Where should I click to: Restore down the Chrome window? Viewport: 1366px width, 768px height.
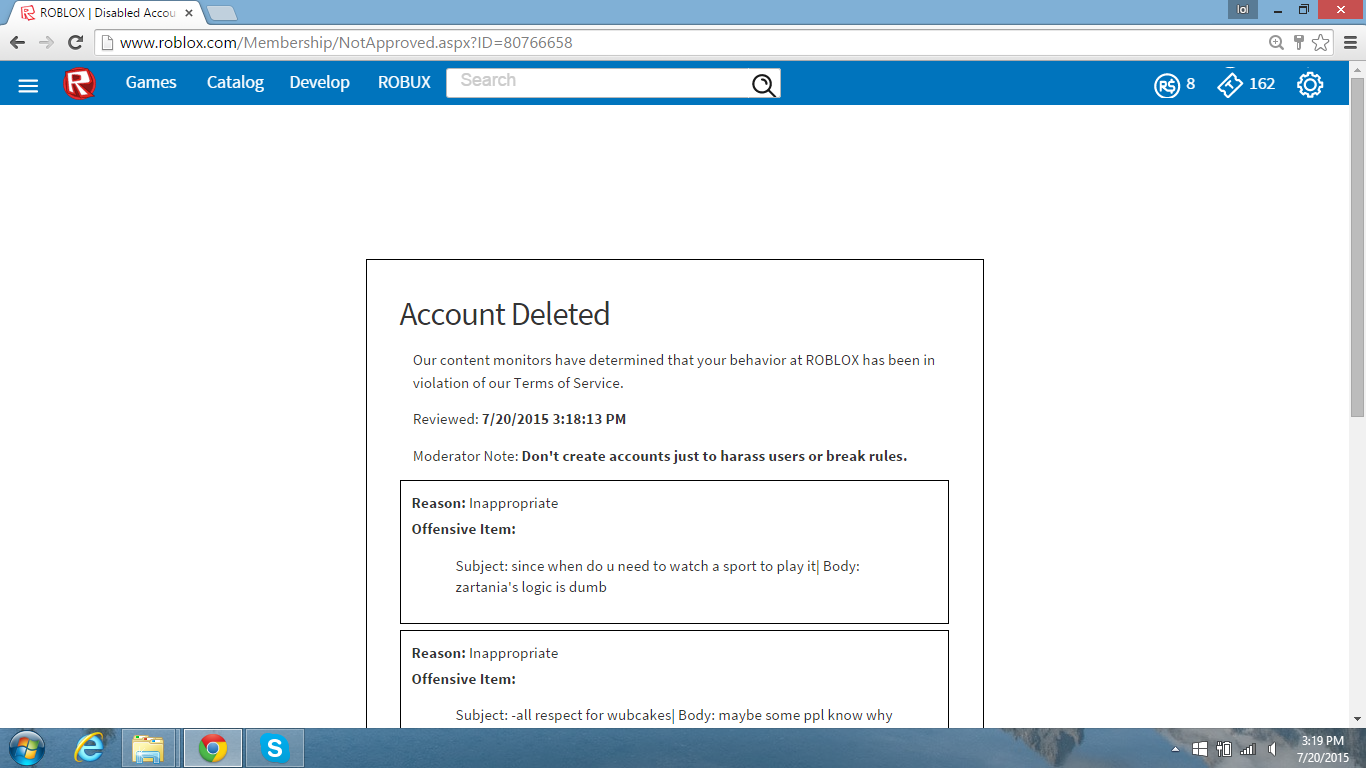pos(1303,10)
